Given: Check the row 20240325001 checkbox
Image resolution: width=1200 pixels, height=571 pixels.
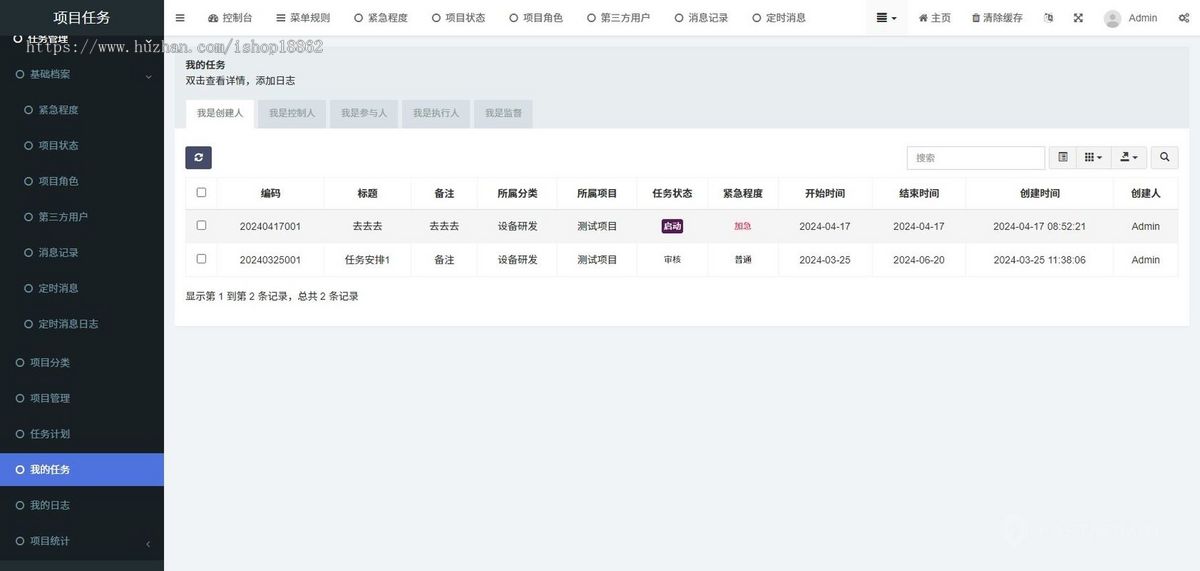Looking at the screenshot, I should tap(201, 258).
